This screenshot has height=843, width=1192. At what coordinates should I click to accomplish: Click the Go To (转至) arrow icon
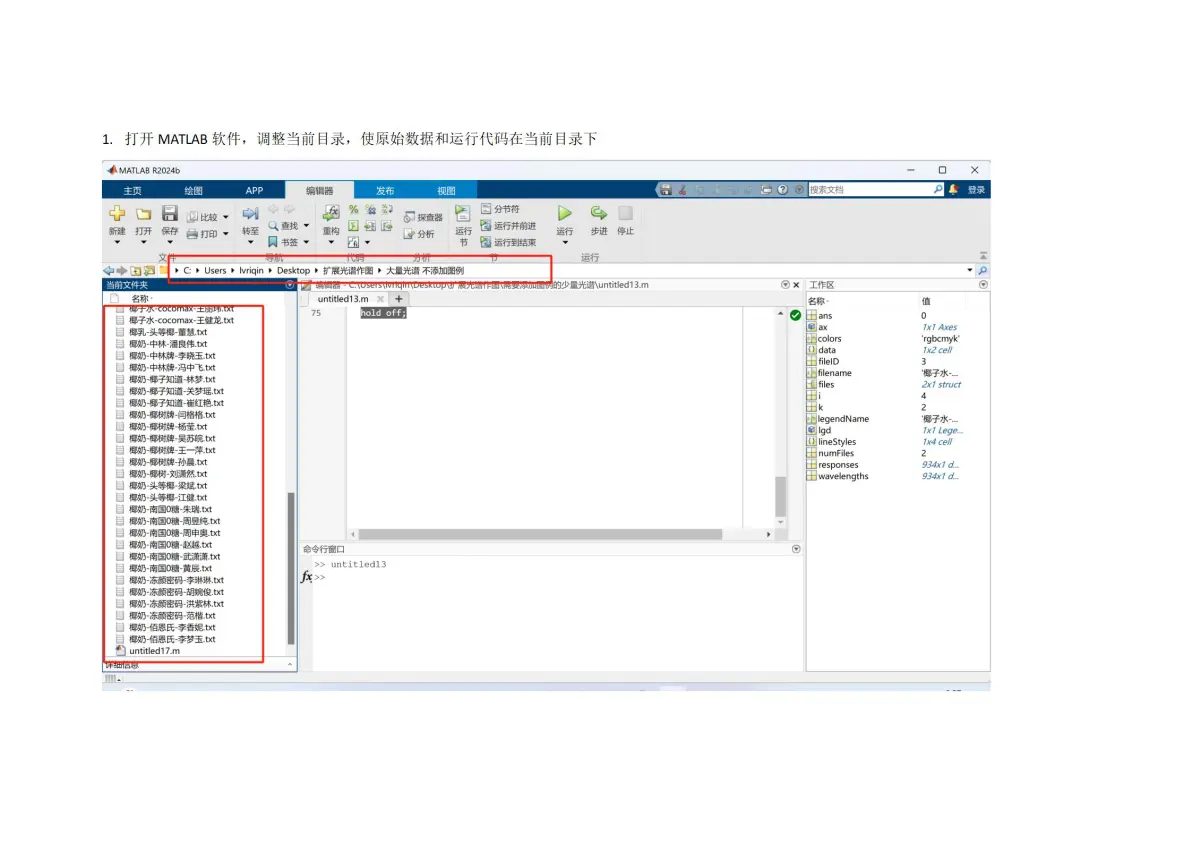[x=250, y=214]
